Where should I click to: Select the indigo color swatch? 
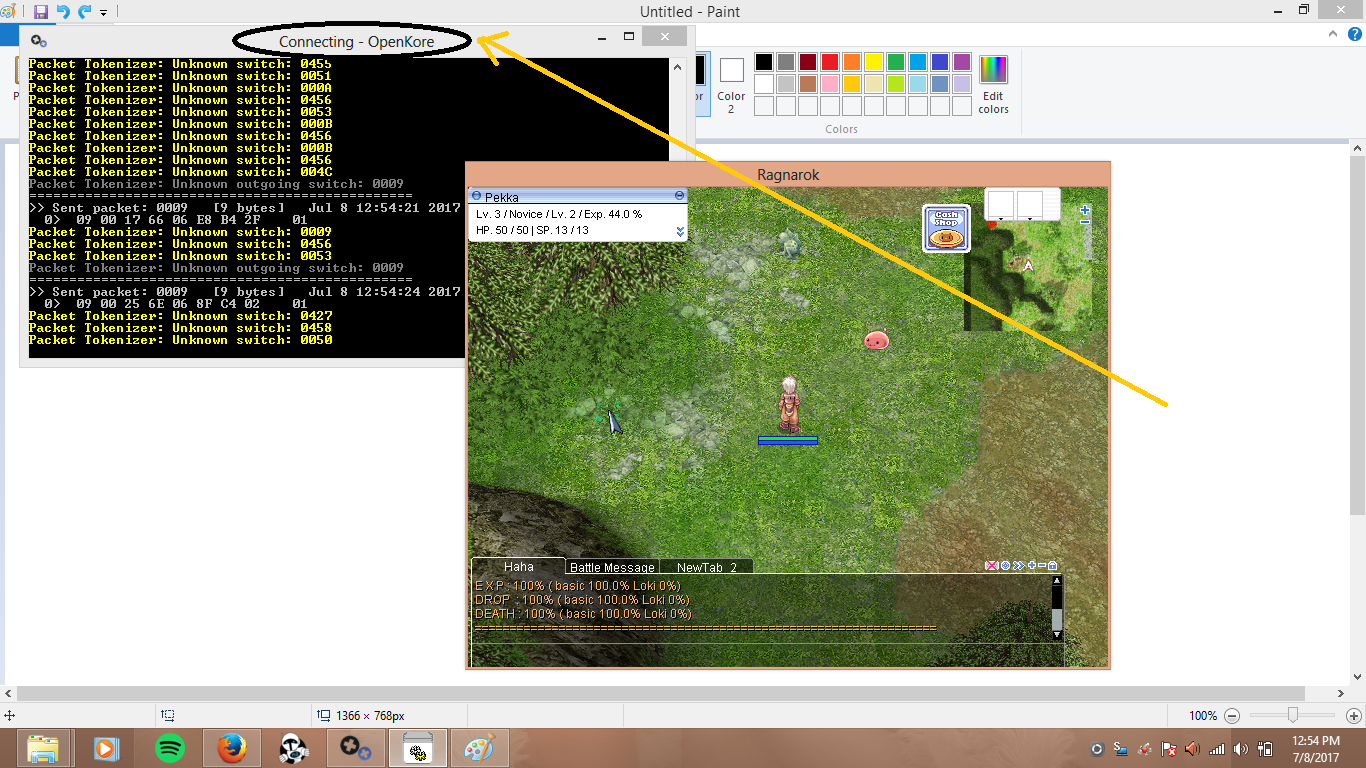click(940, 62)
